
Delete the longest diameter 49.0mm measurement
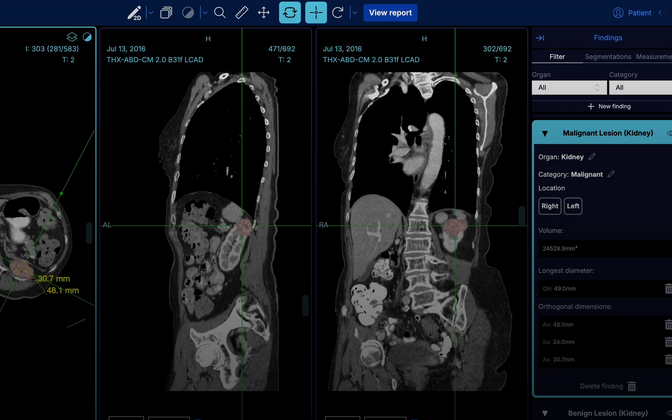[668, 288]
